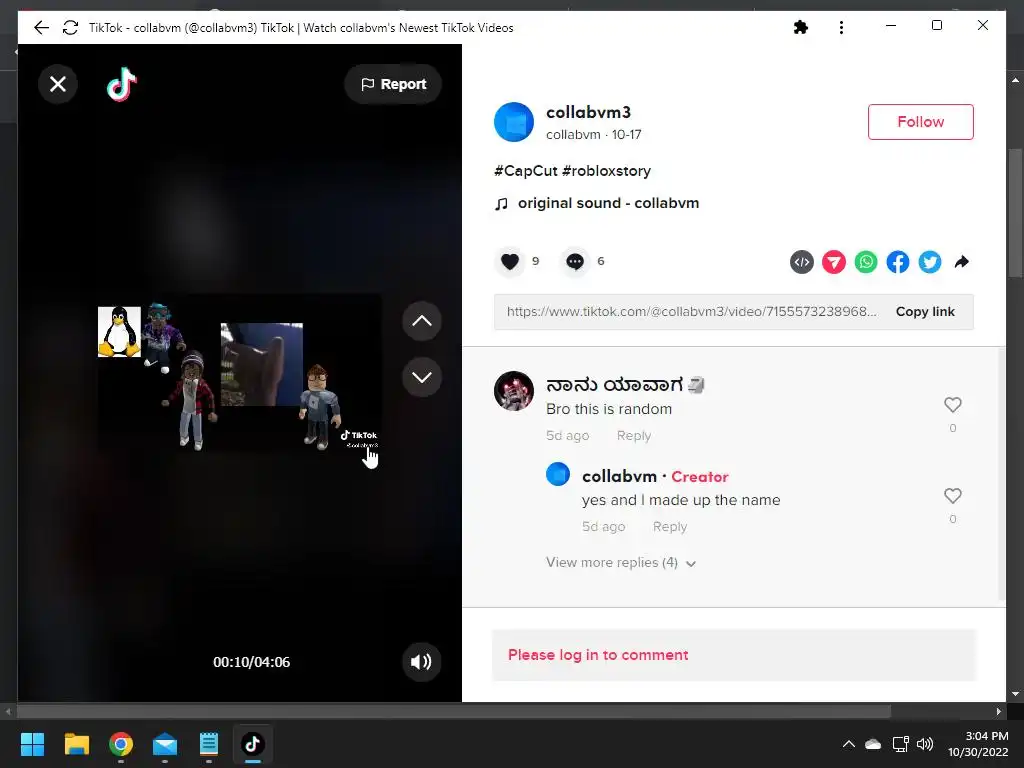Go to previous video with up chevron
This screenshot has height=768, width=1024.
(x=422, y=321)
